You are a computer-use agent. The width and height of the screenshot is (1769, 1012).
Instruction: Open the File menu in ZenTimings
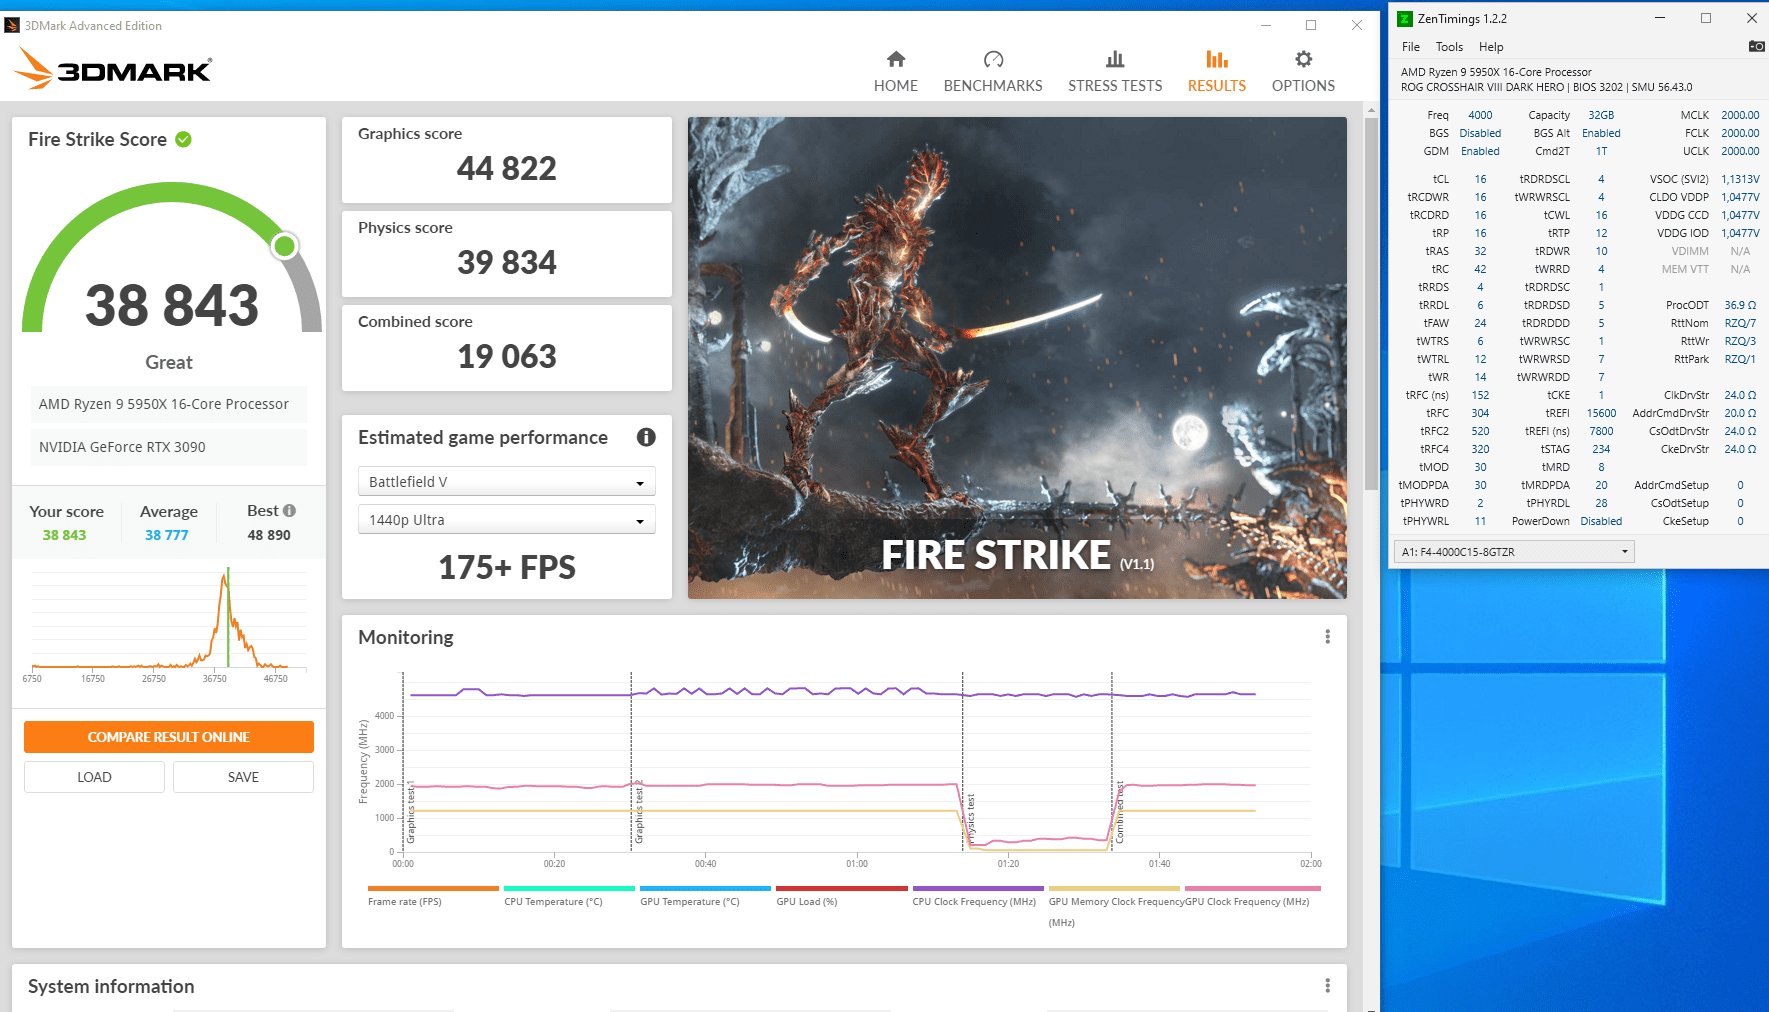point(1411,47)
